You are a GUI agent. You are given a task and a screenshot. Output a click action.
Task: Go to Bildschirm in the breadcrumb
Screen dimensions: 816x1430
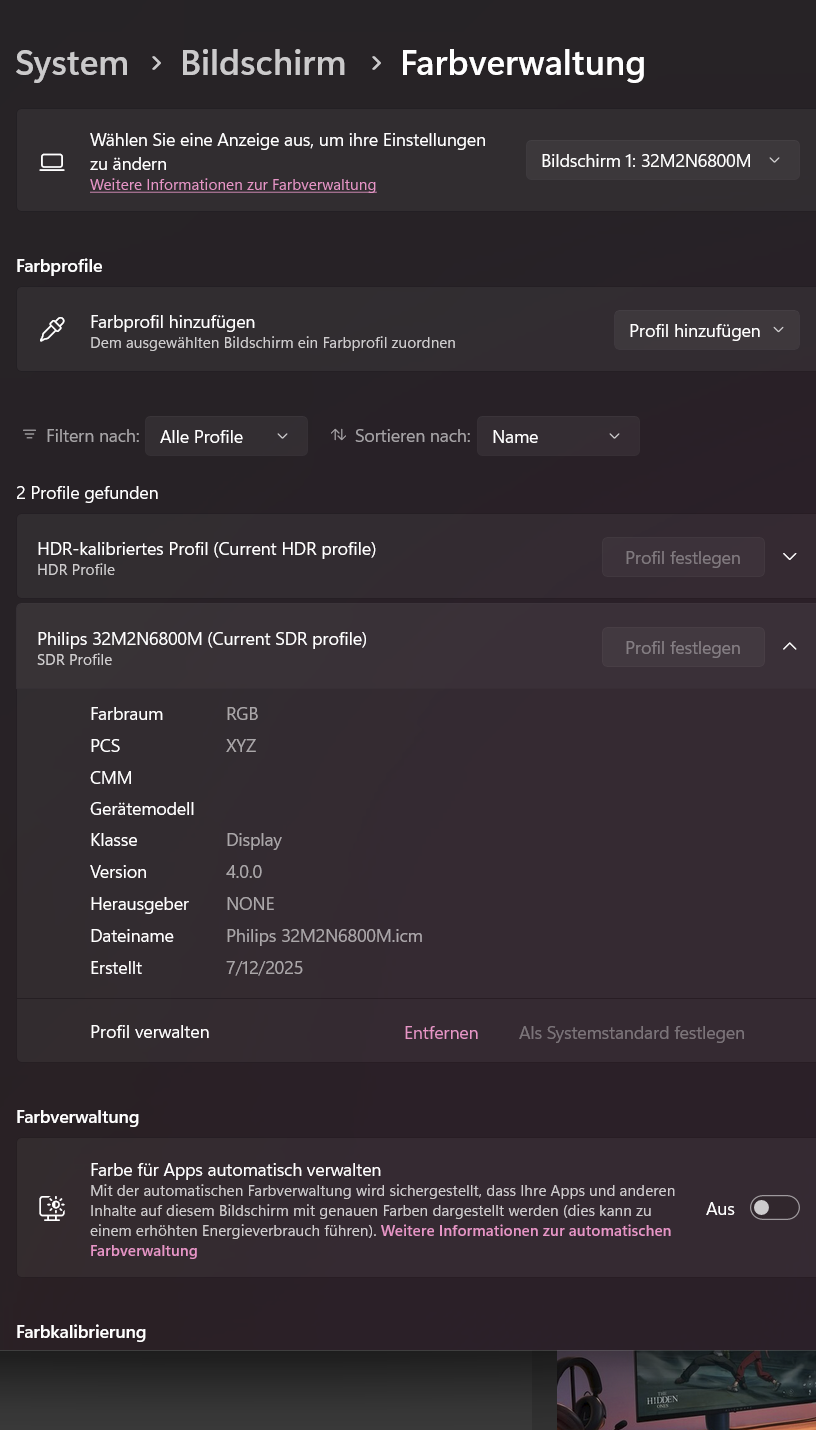pyautogui.click(x=263, y=63)
